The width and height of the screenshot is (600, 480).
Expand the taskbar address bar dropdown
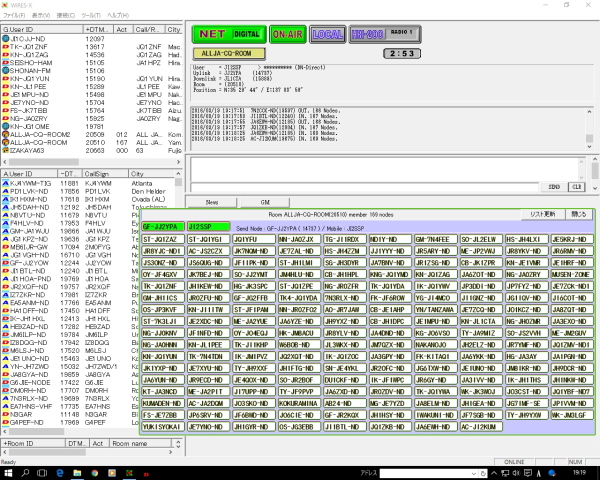[474, 473]
